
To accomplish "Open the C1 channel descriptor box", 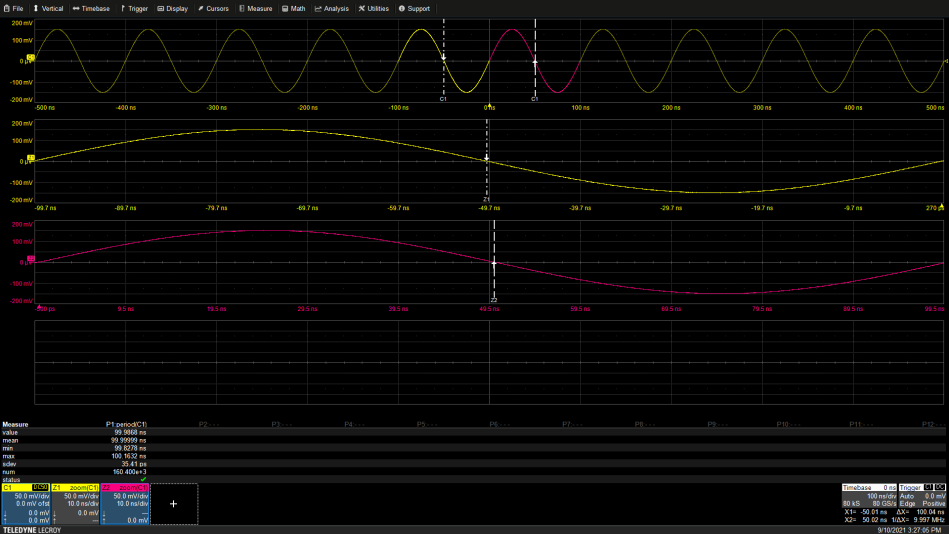I will [x=25, y=504].
